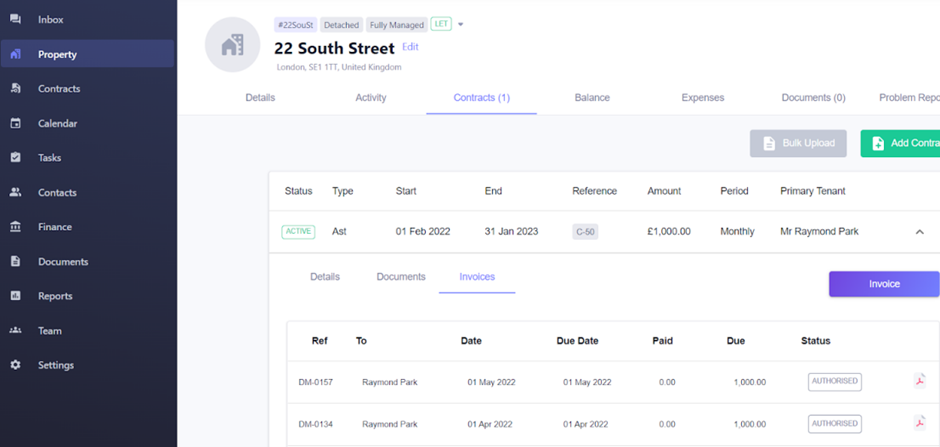Click the Contracts sidebar icon
The height and width of the screenshot is (447, 940).
[x=16, y=89]
